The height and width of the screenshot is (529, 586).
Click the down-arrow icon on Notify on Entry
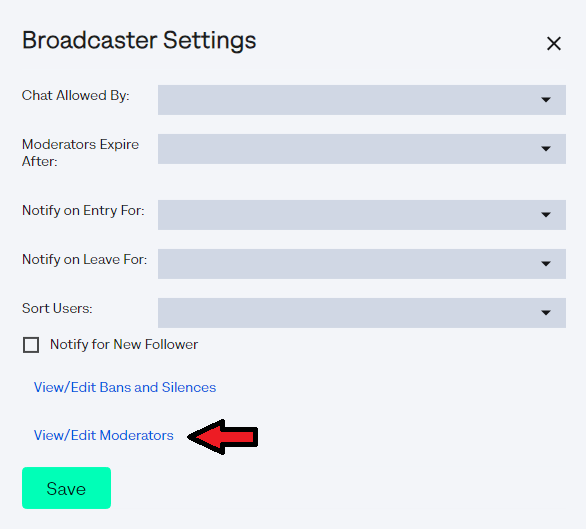pyautogui.click(x=546, y=215)
